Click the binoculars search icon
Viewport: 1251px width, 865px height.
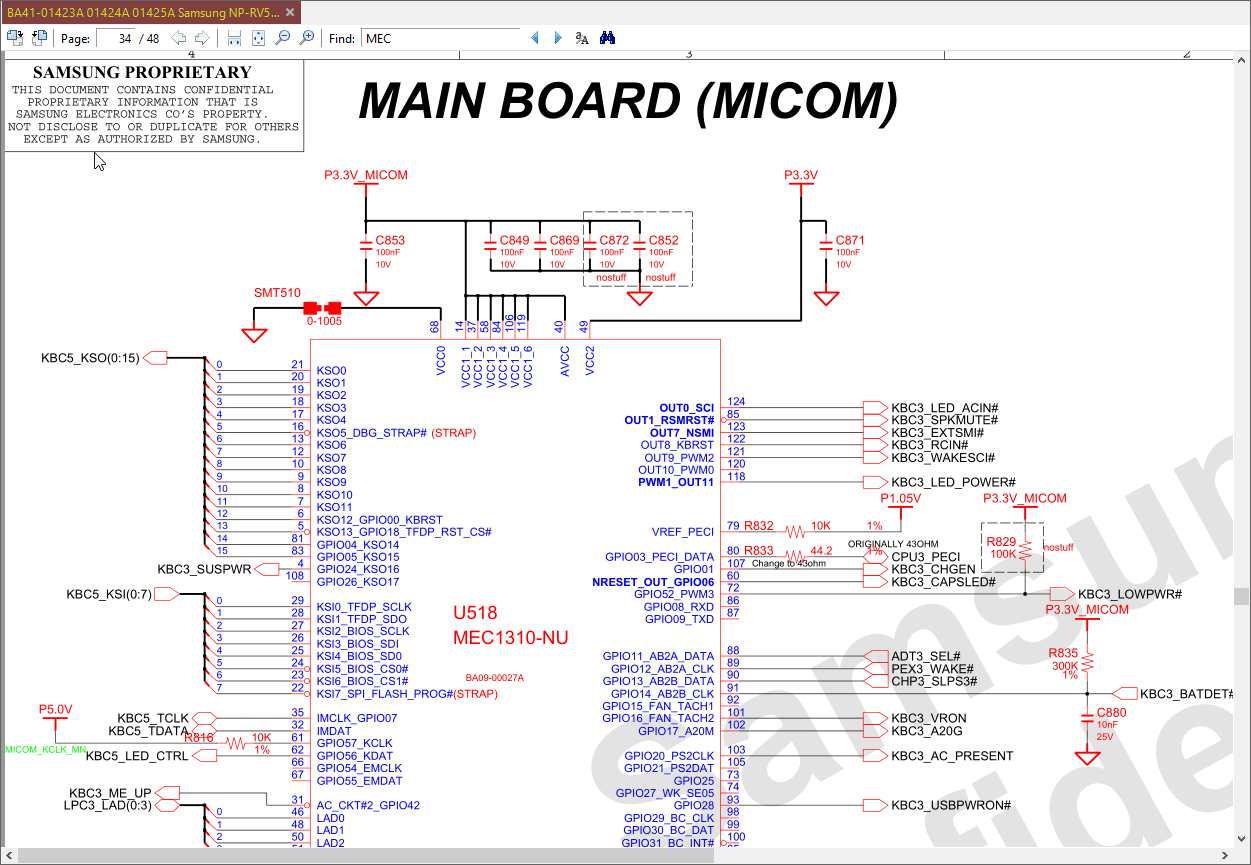[x=607, y=38]
